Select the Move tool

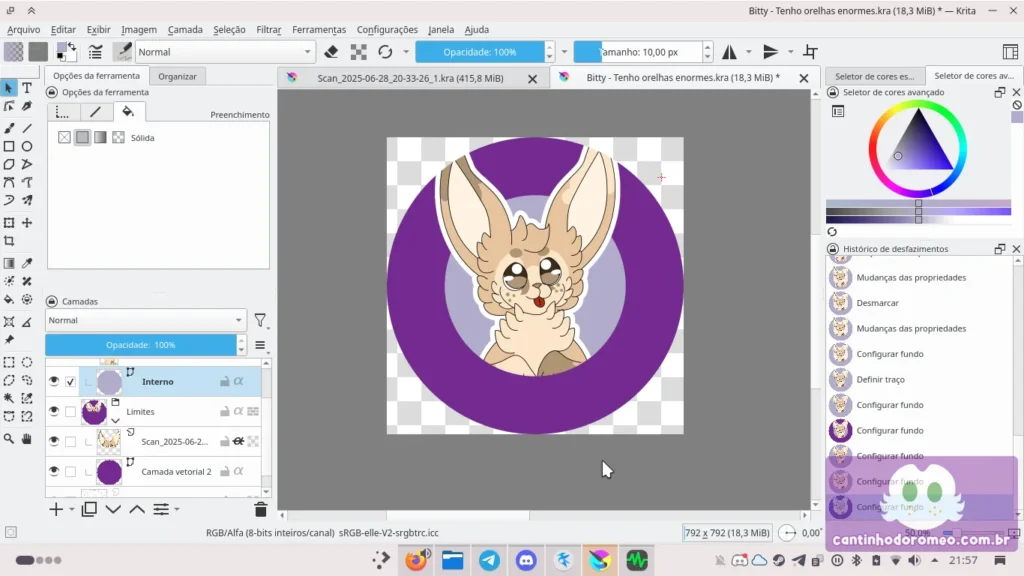[x=27, y=223]
